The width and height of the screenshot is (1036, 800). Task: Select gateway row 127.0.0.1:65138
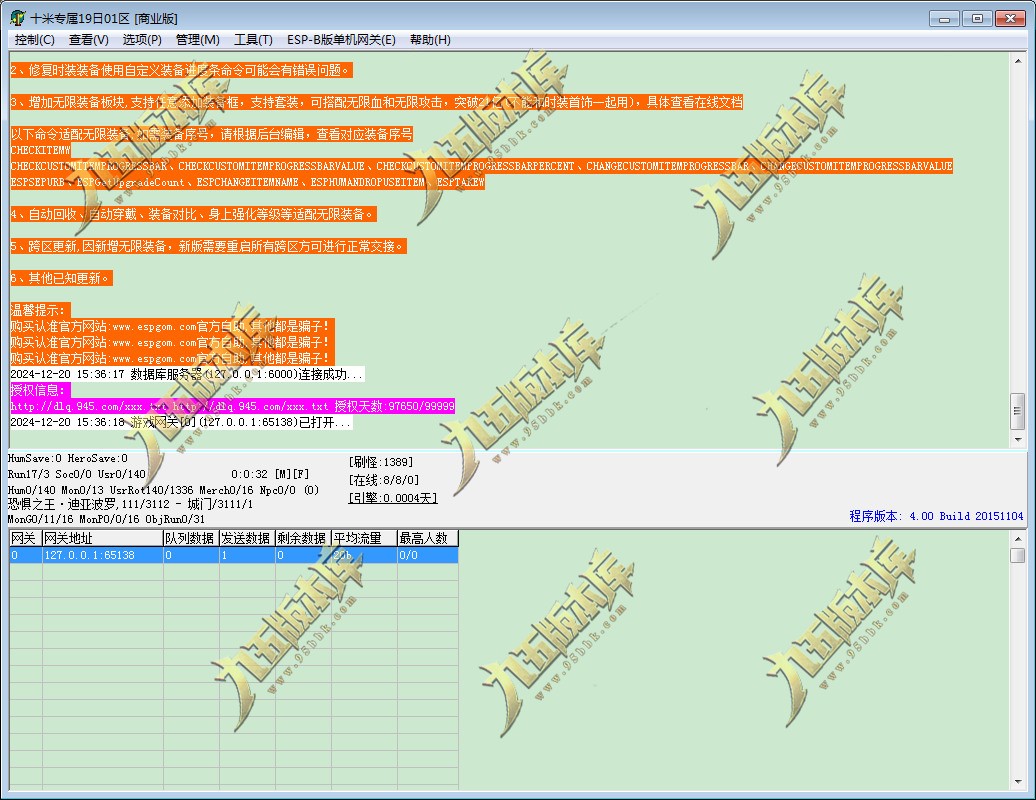[234, 555]
